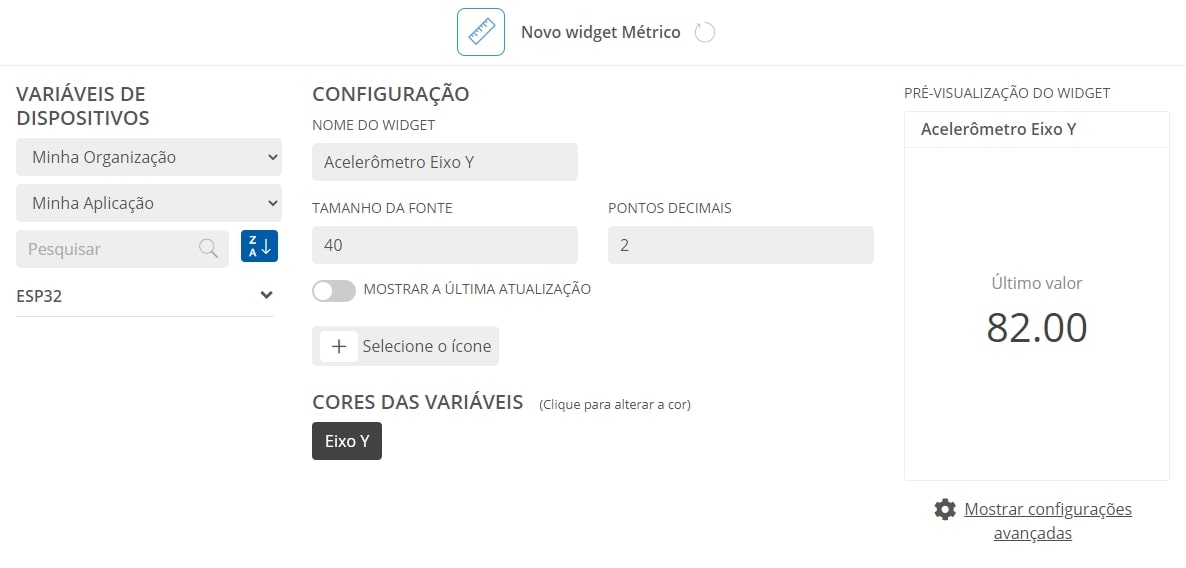Click the advanced settings gear icon
Image resolution: width=1186 pixels, height=568 pixels.
coord(945,509)
